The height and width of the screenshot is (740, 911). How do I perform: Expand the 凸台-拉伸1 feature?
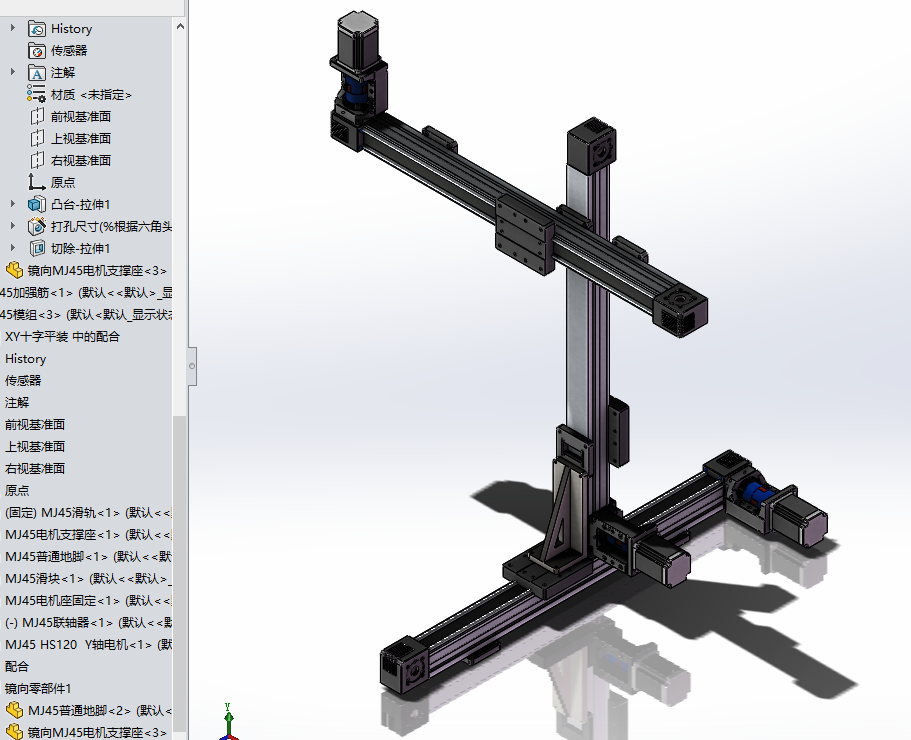point(13,204)
